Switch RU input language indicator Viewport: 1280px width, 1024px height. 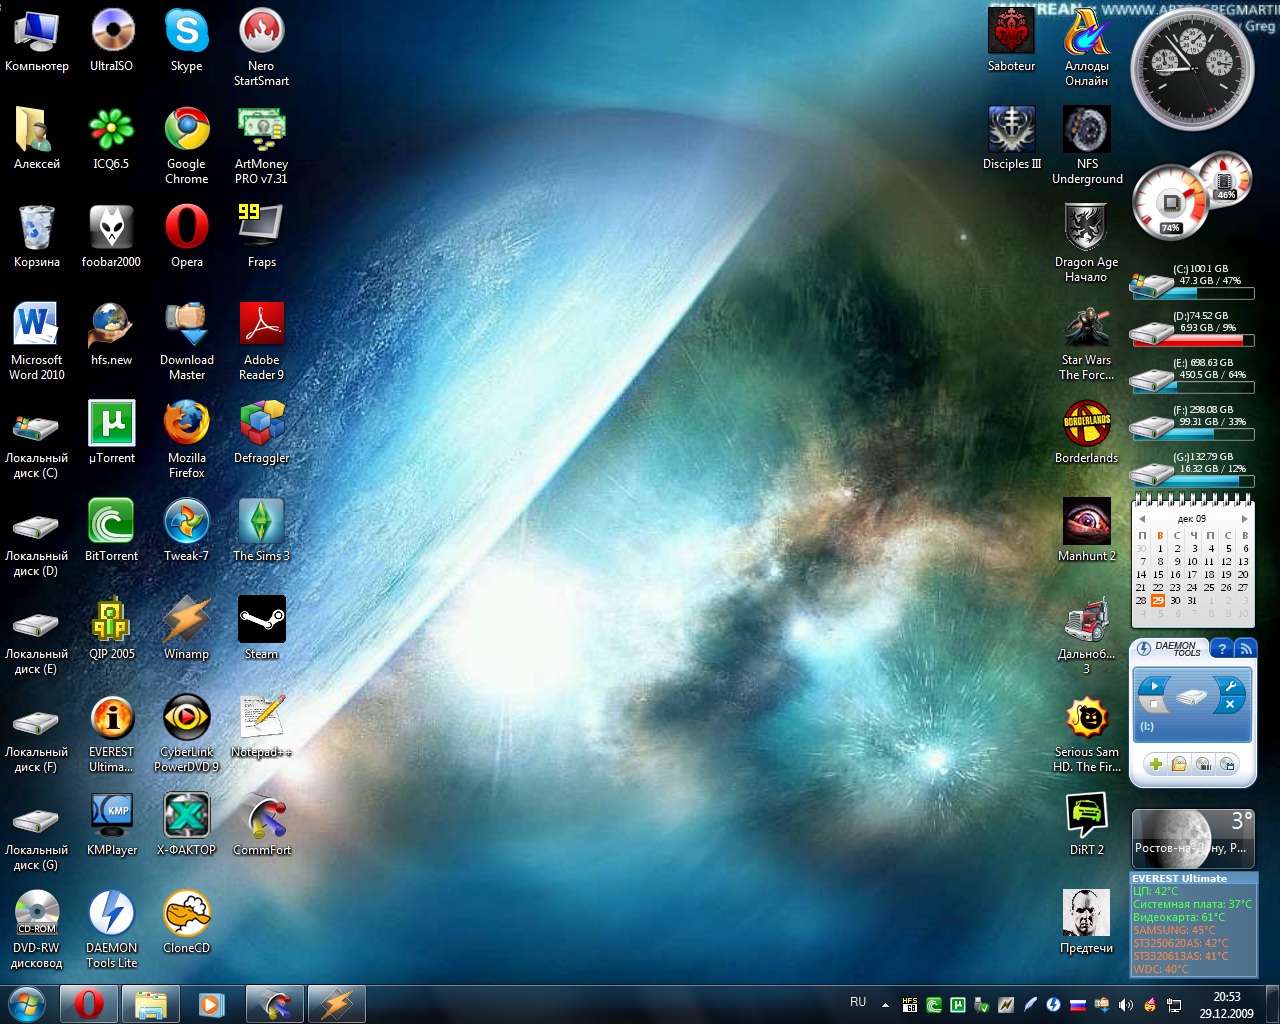[x=858, y=1002]
